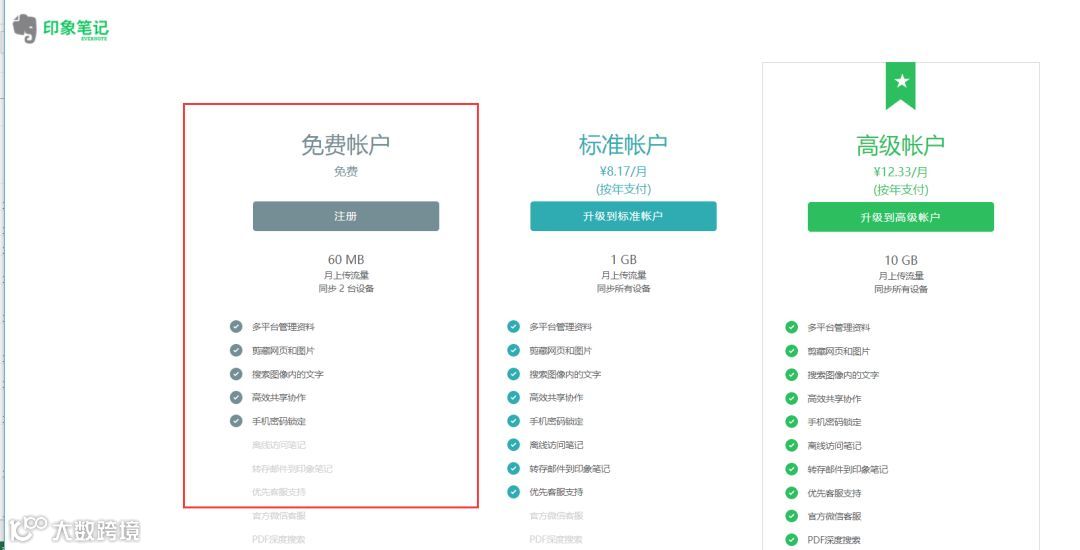Click 高效共享协作 text in premium plan
The width and height of the screenshot is (1080, 550).
pos(834,399)
